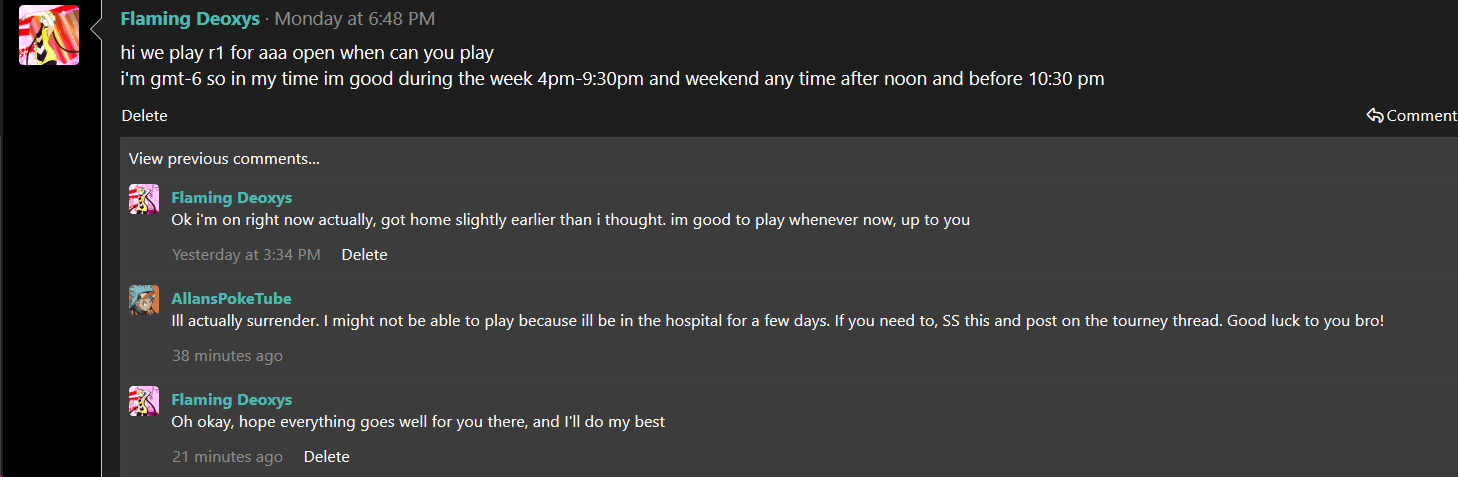Screen dimensions: 1458x477
Task: Open the AllansPokeTube username link
Action: tap(232, 298)
